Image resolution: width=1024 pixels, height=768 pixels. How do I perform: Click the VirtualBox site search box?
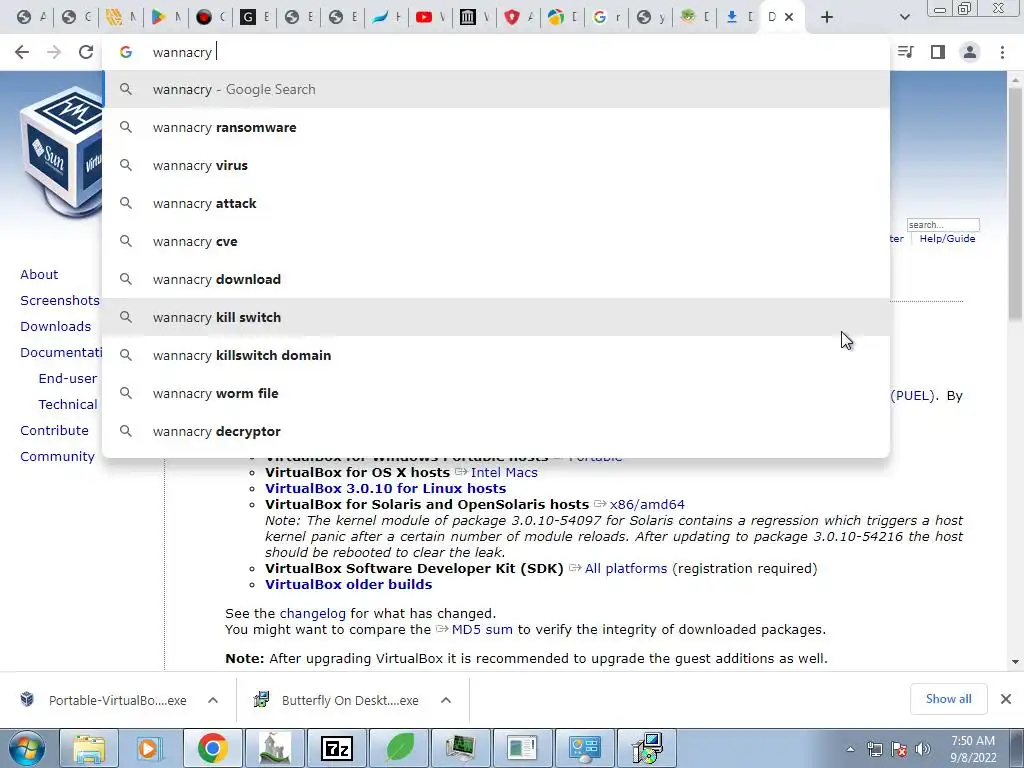coord(943,225)
